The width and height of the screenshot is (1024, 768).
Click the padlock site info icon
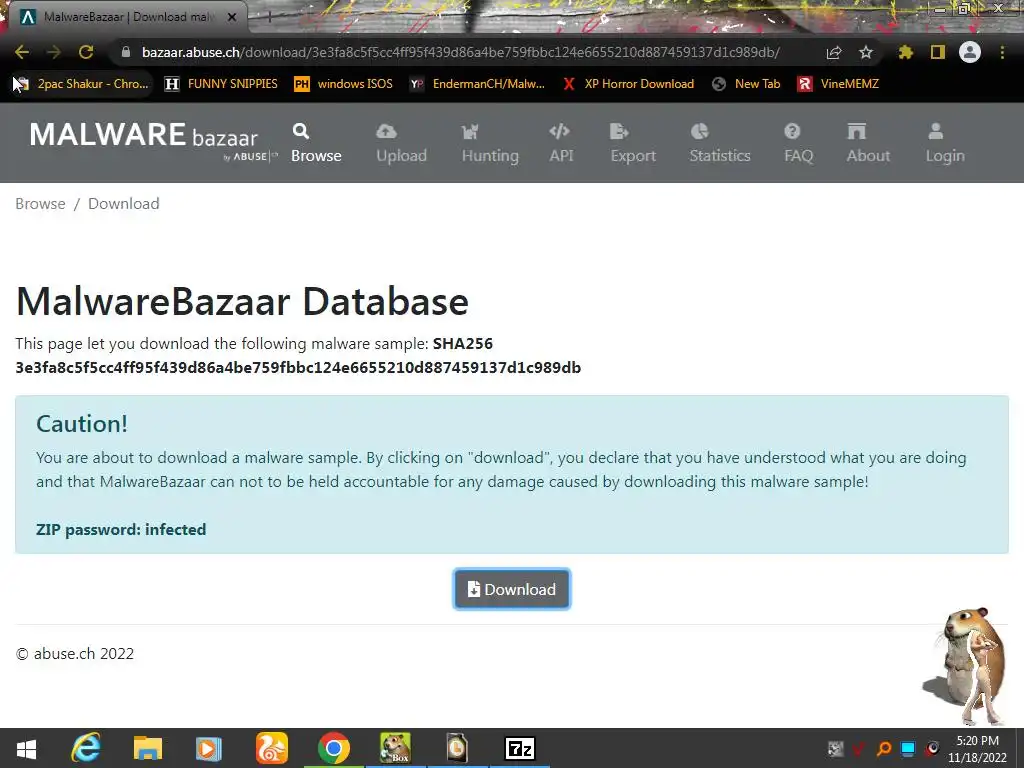[x=126, y=52]
